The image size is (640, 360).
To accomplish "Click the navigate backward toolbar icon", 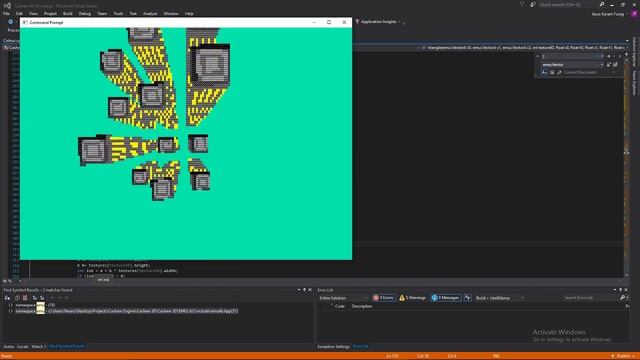I will coord(10,22).
